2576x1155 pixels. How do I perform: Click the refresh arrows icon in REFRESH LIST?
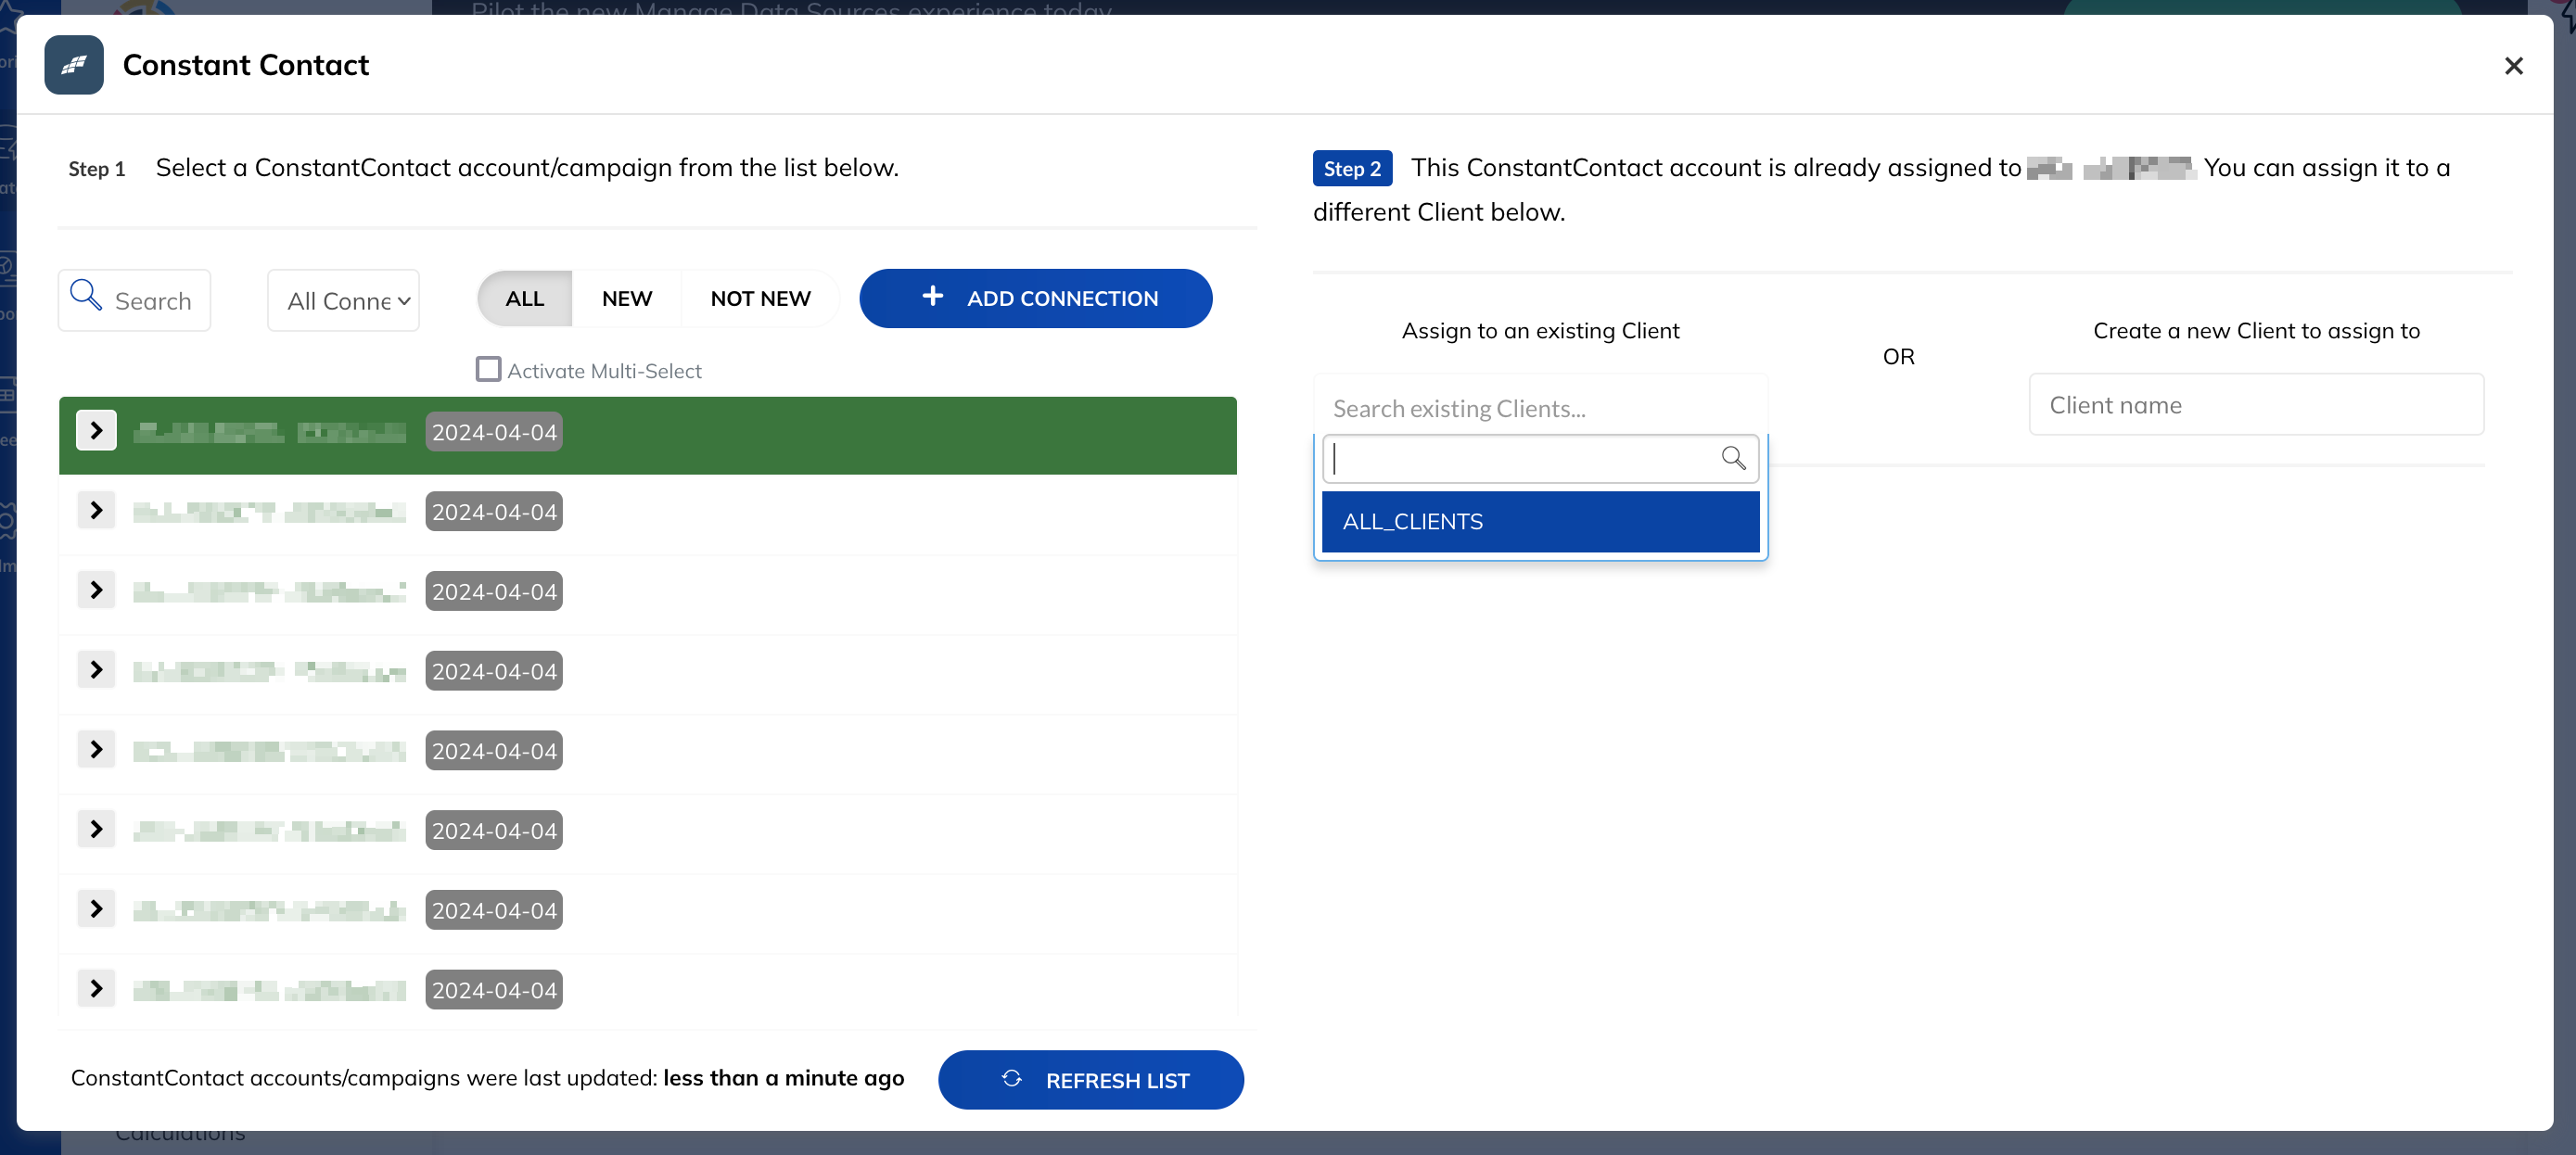click(x=1011, y=1079)
